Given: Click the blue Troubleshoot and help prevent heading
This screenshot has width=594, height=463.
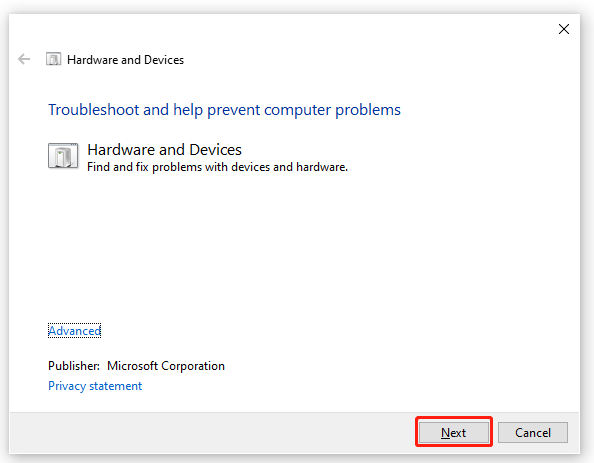Looking at the screenshot, I should 224,110.
